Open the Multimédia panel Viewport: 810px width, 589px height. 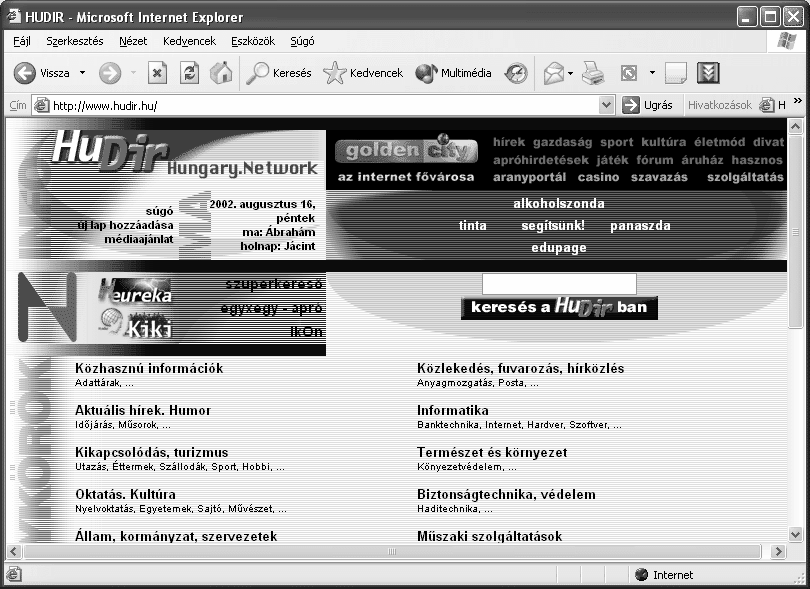coord(453,73)
